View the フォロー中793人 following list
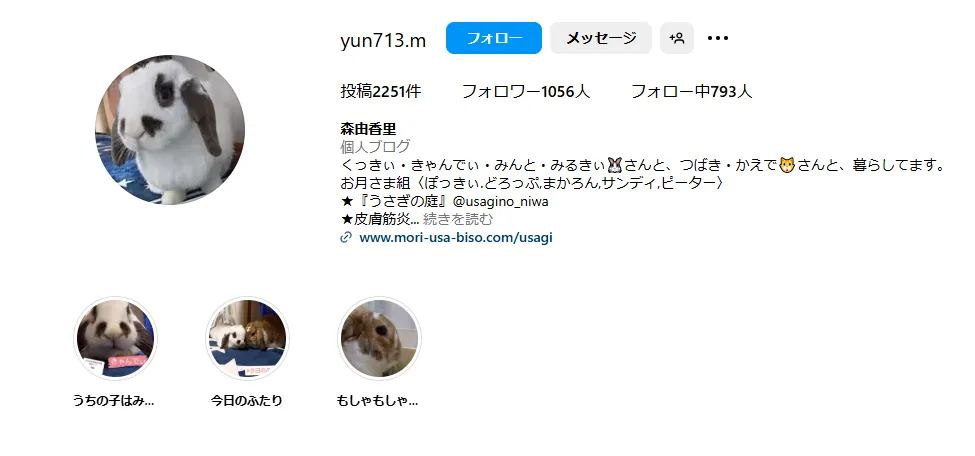This screenshot has width=975, height=456. (x=691, y=91)
